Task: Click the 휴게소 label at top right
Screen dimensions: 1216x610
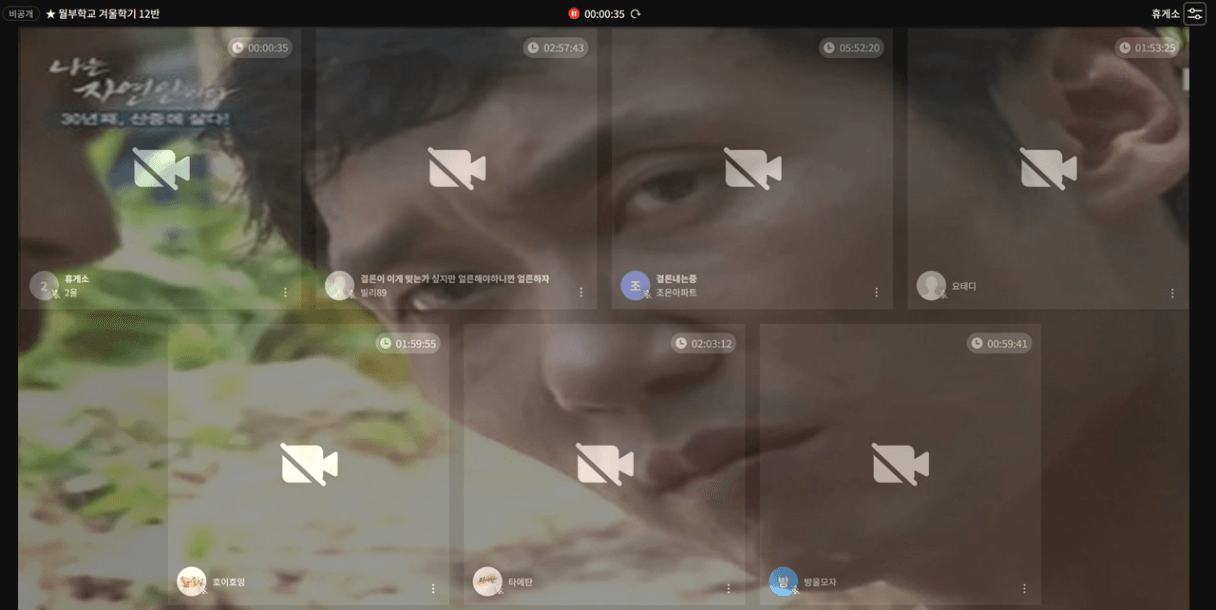Action: pos(1165,14)
